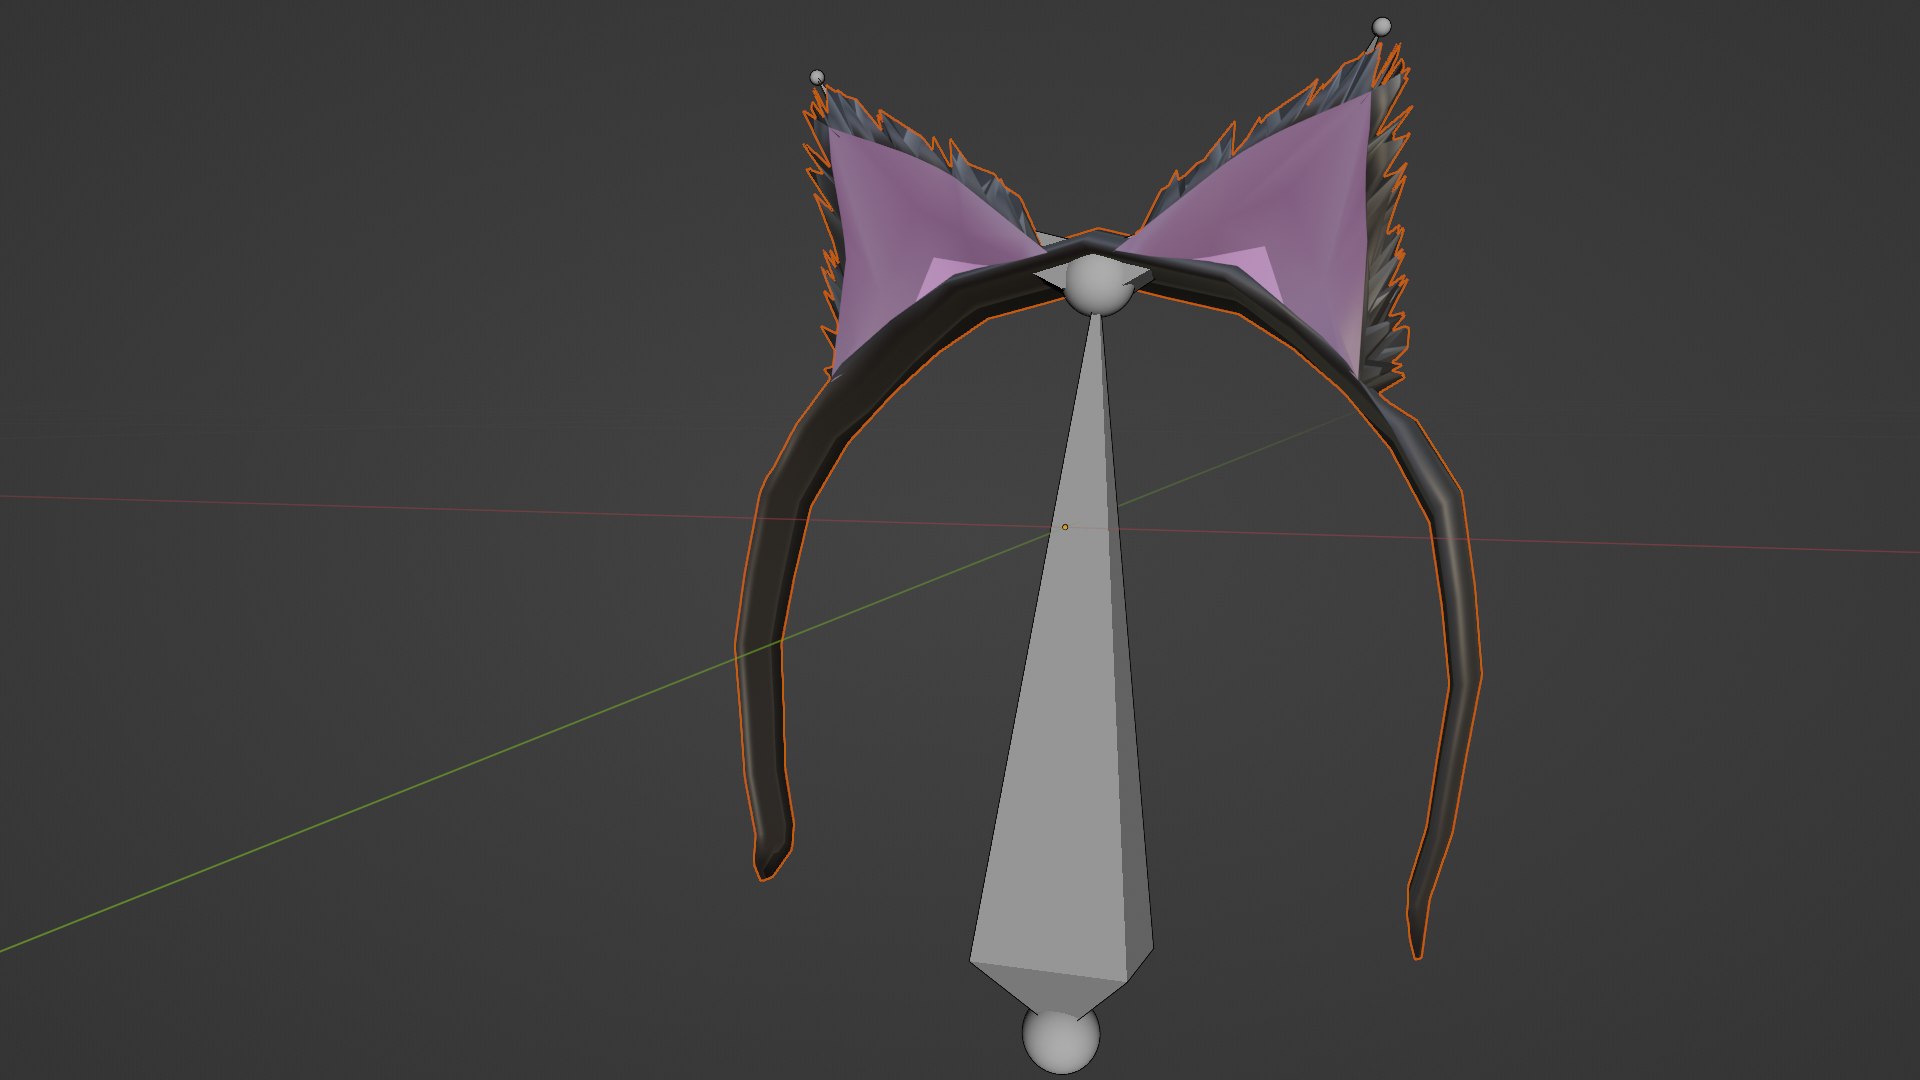This screenshot has width=1920, height=1080.
Task: Click the bone joint sphere between ears
Action: point(1097,284)
